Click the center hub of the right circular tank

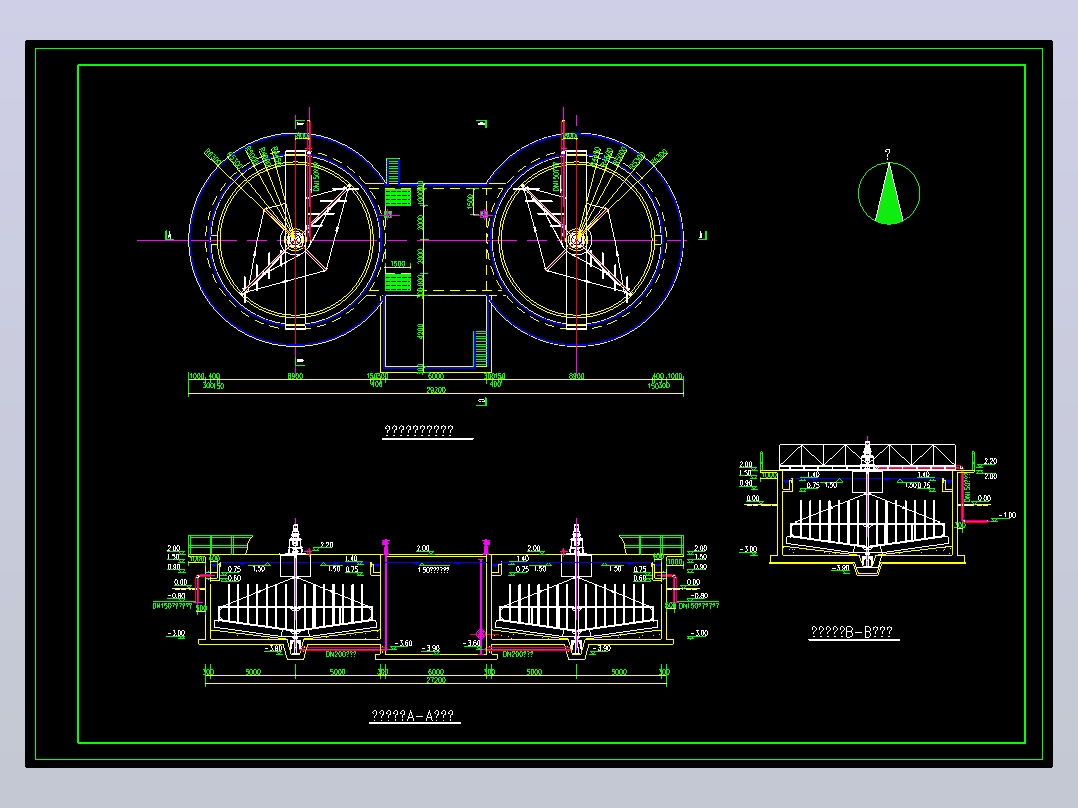(x=577, y=240)
